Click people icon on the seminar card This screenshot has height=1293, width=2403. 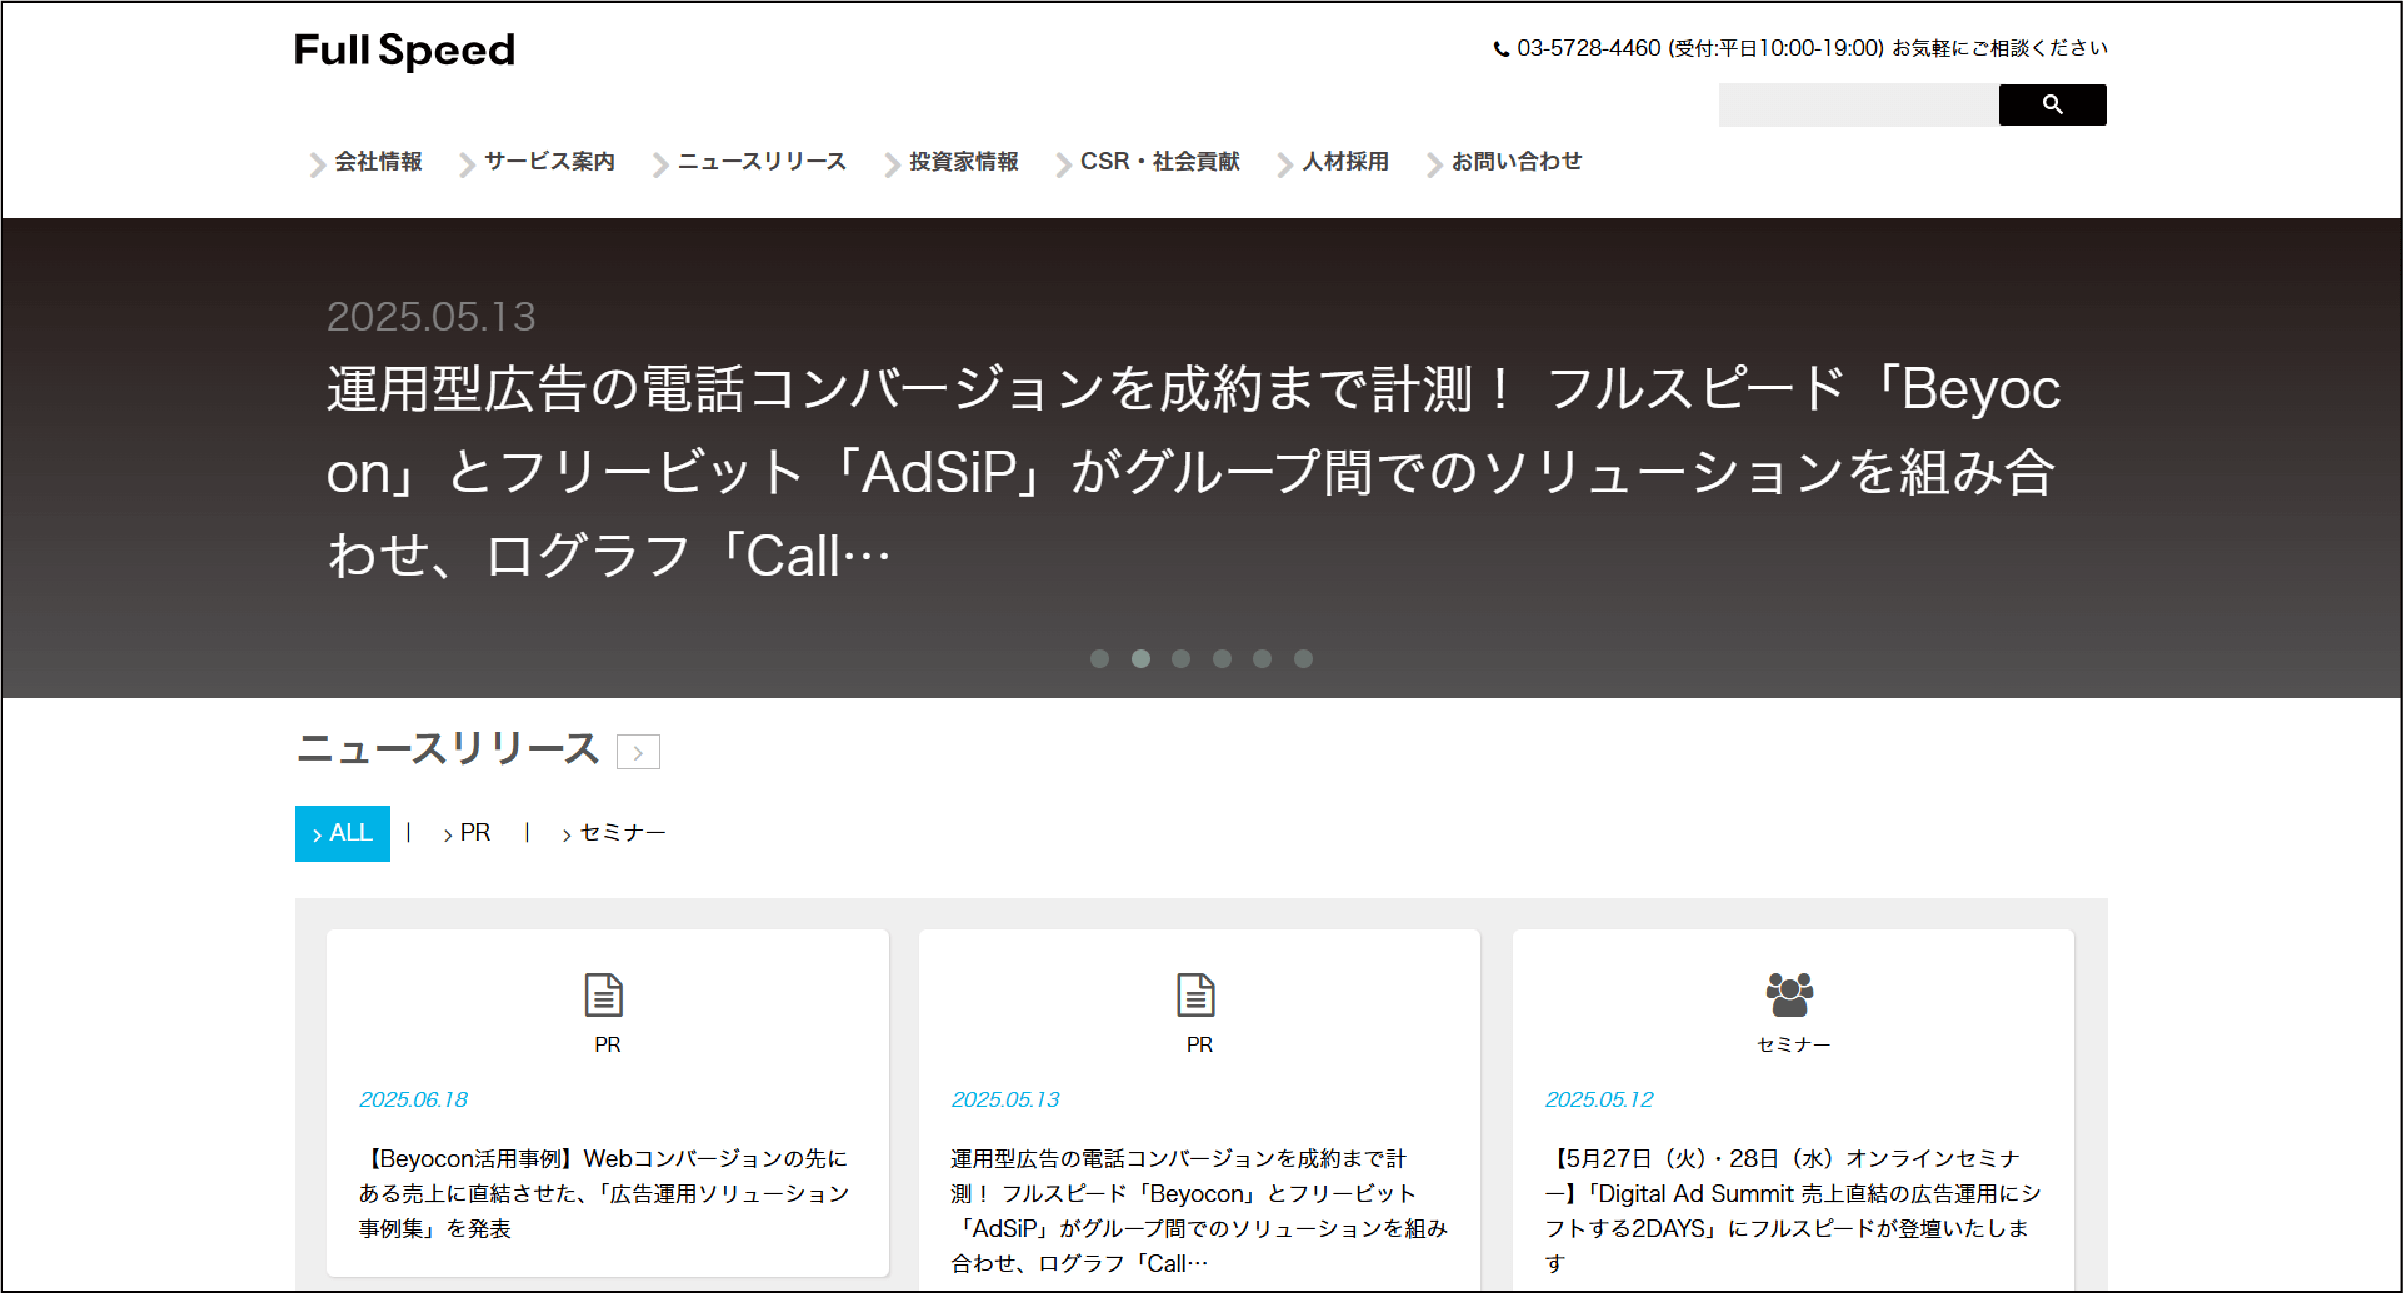1789,994
